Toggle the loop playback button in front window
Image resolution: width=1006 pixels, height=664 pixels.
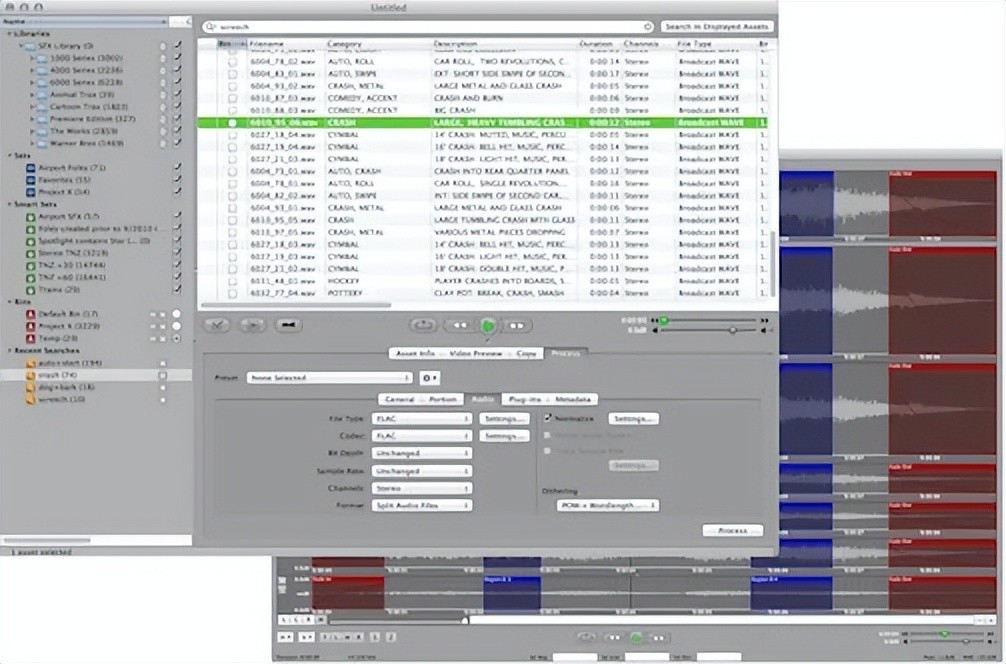point(423,325)
